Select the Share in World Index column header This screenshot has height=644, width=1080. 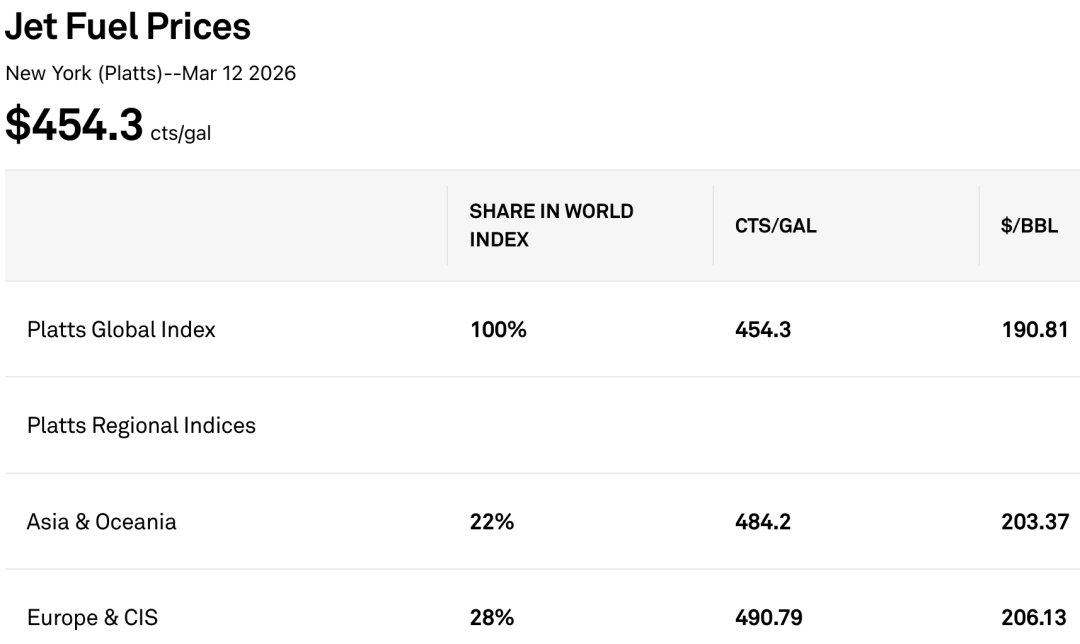(x=551, y=225)
